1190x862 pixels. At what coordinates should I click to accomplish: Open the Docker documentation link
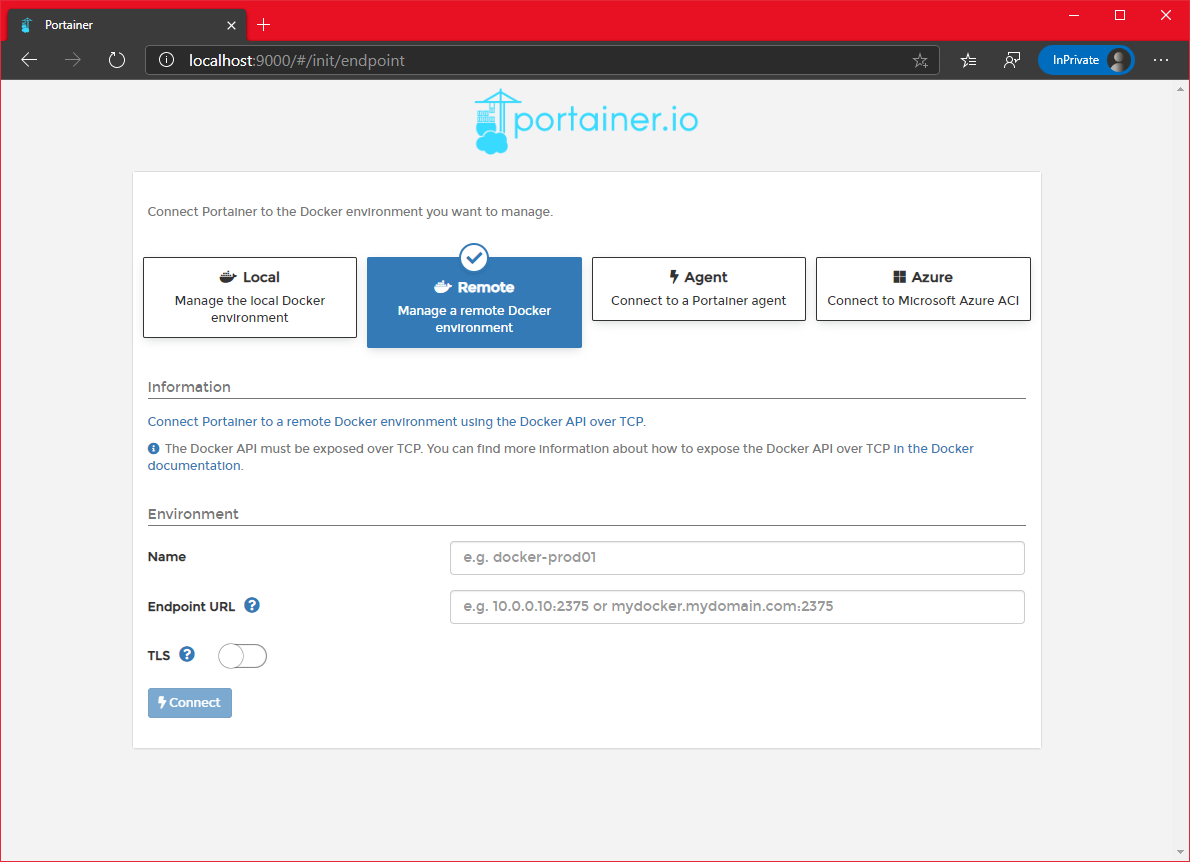tap(932, 449)
